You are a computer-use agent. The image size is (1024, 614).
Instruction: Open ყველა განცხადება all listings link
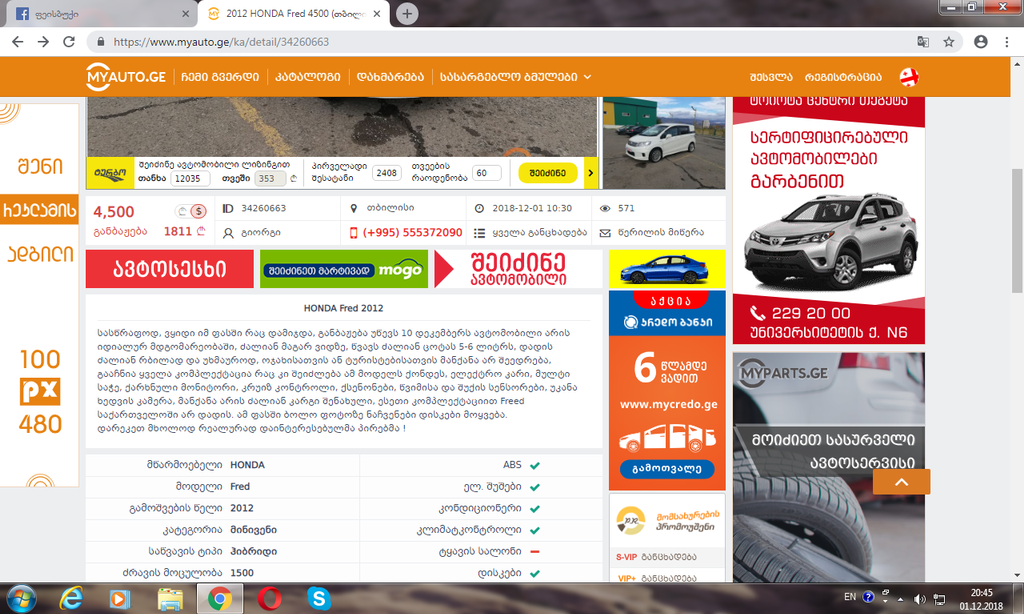[x=539, y=233]
